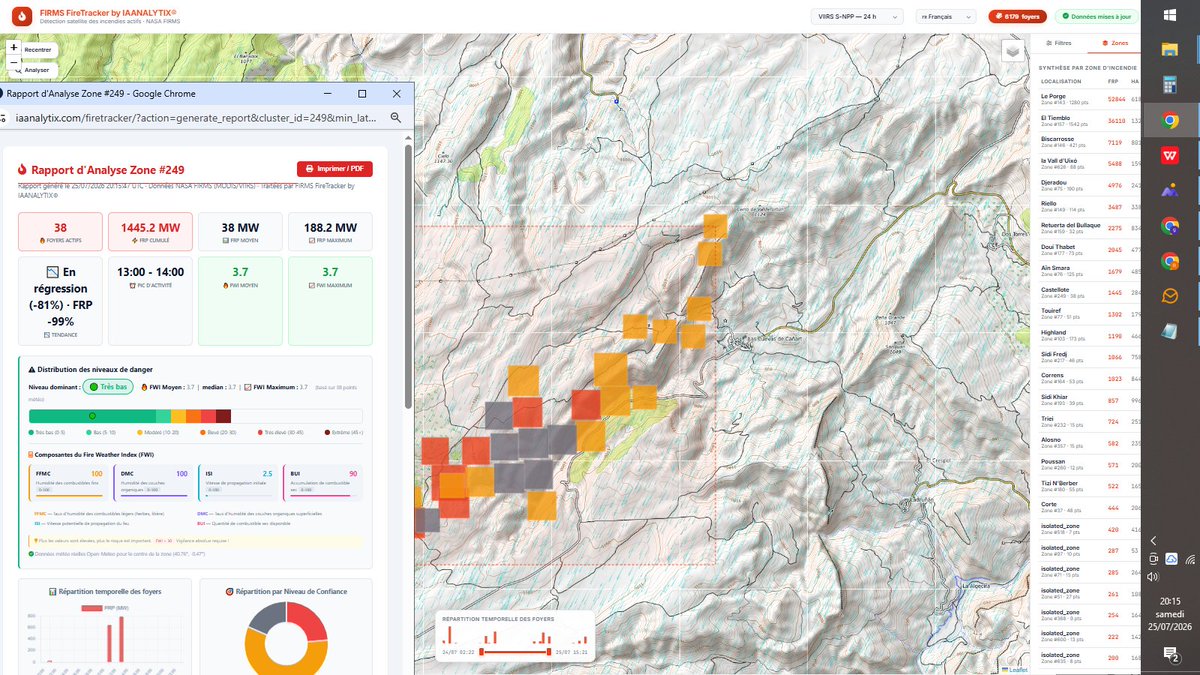Click the zoom magnifier icon in address bar
The height and width of the screenshot is (675, 1200).
[396, 118]
